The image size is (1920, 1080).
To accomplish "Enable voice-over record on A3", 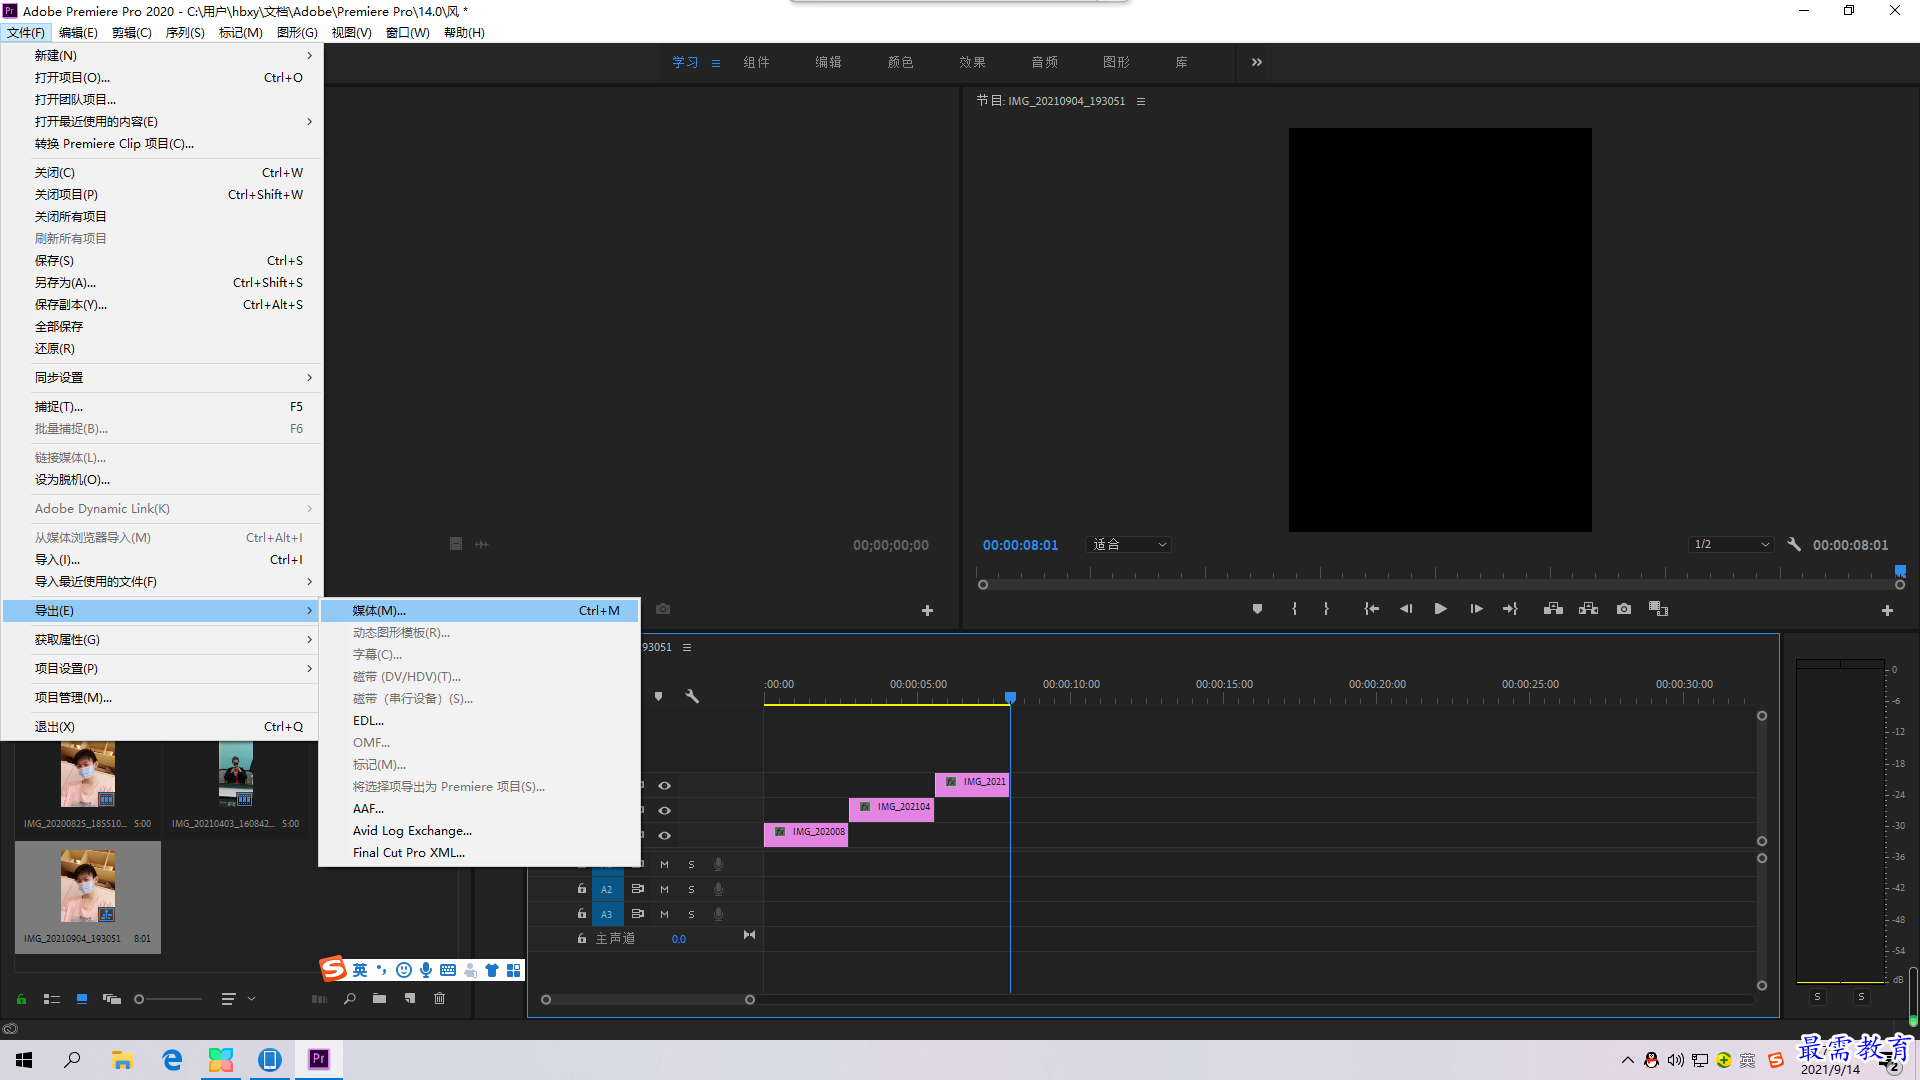I will pos(718,914).
